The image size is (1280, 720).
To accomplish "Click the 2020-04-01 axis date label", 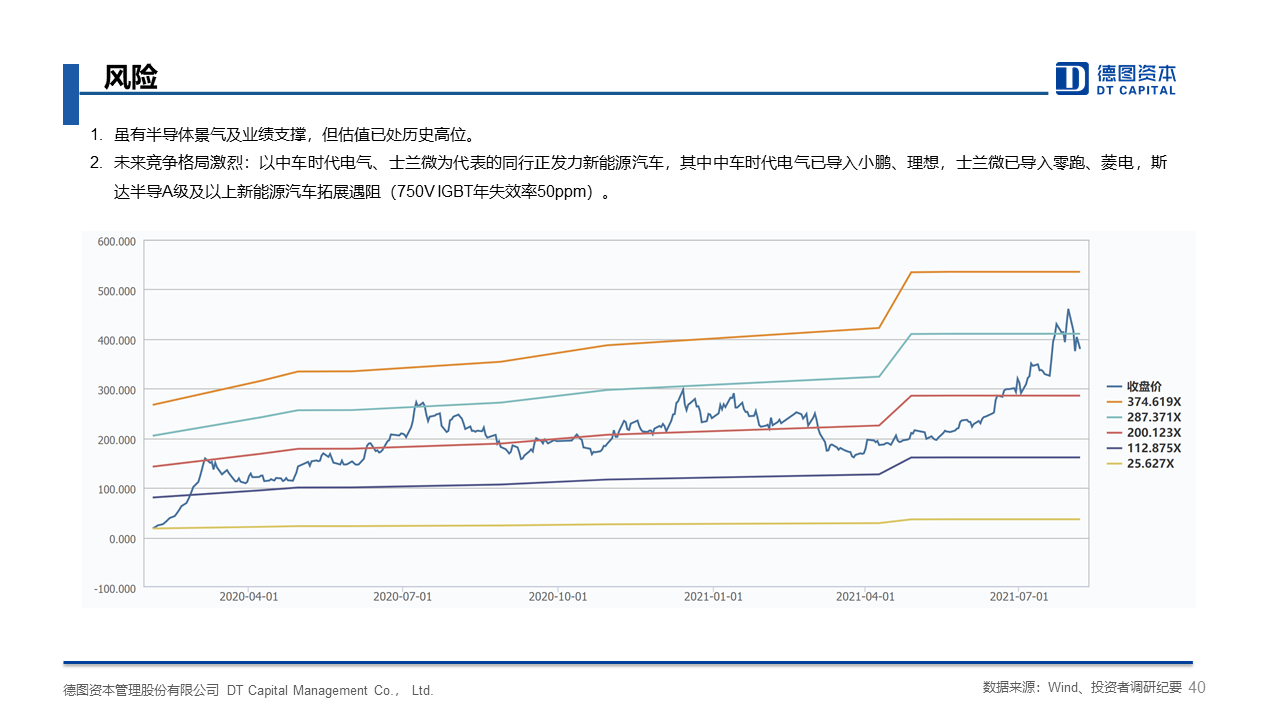I will click(248, 596).
